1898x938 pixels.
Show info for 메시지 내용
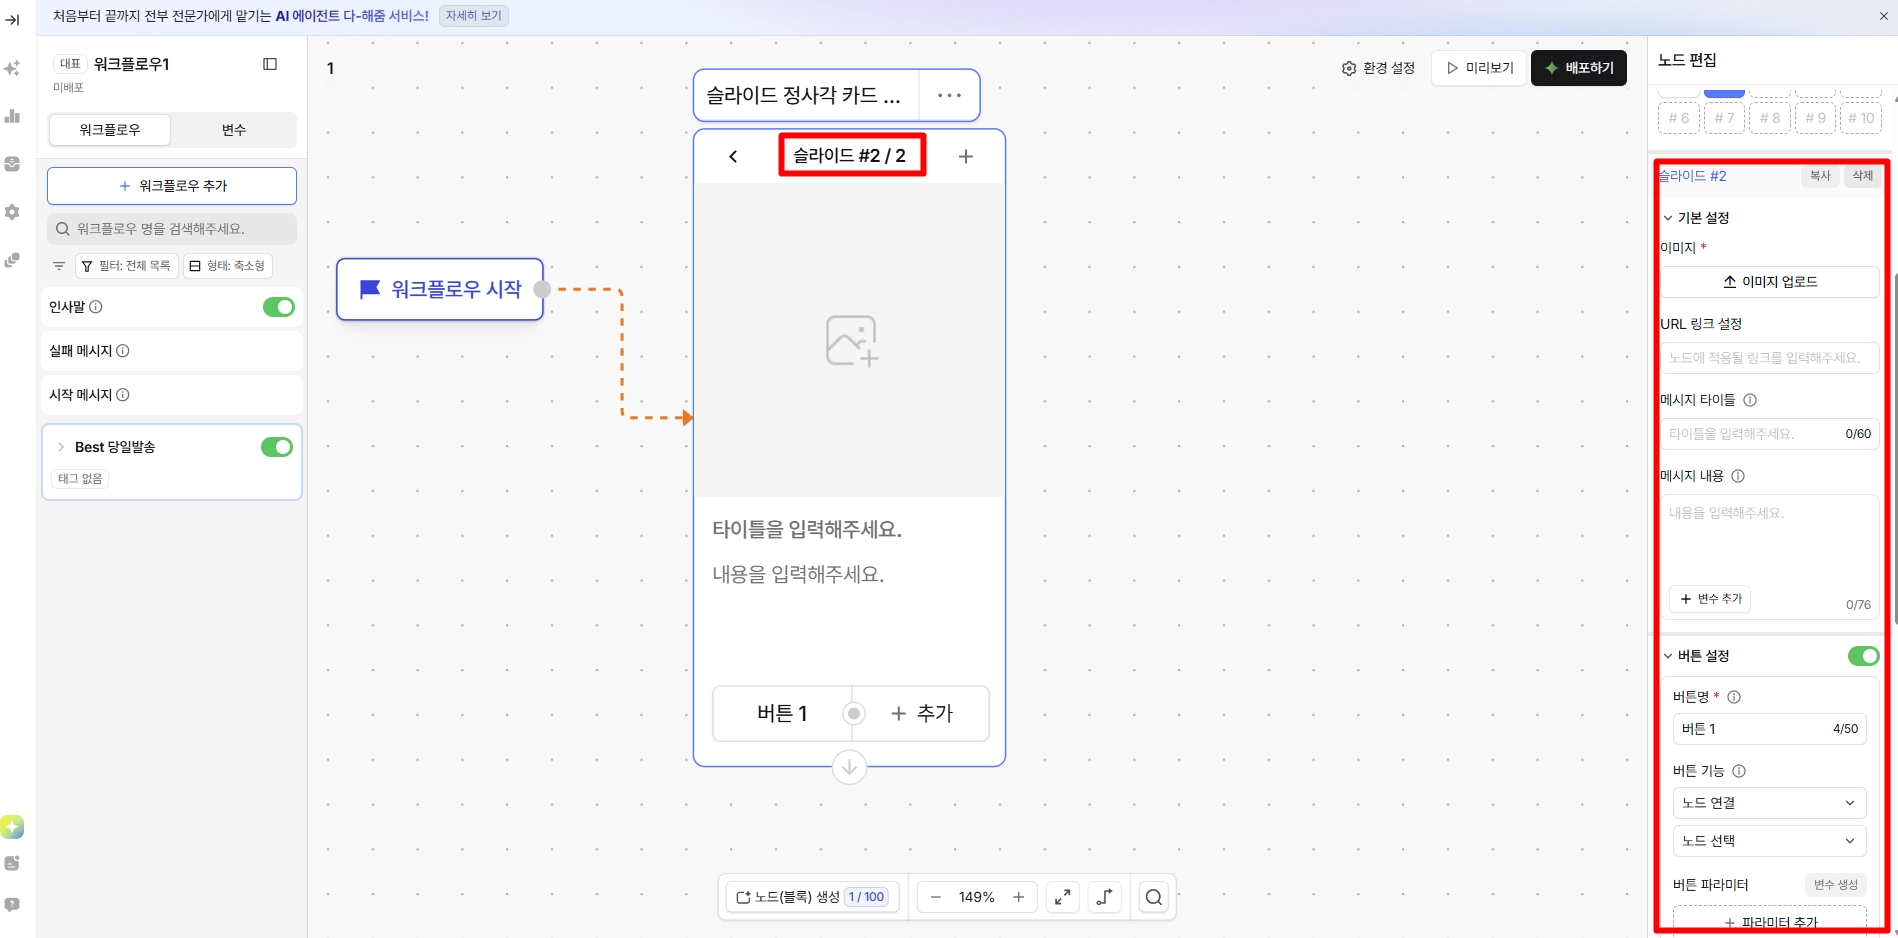[x=1738, y=476]
